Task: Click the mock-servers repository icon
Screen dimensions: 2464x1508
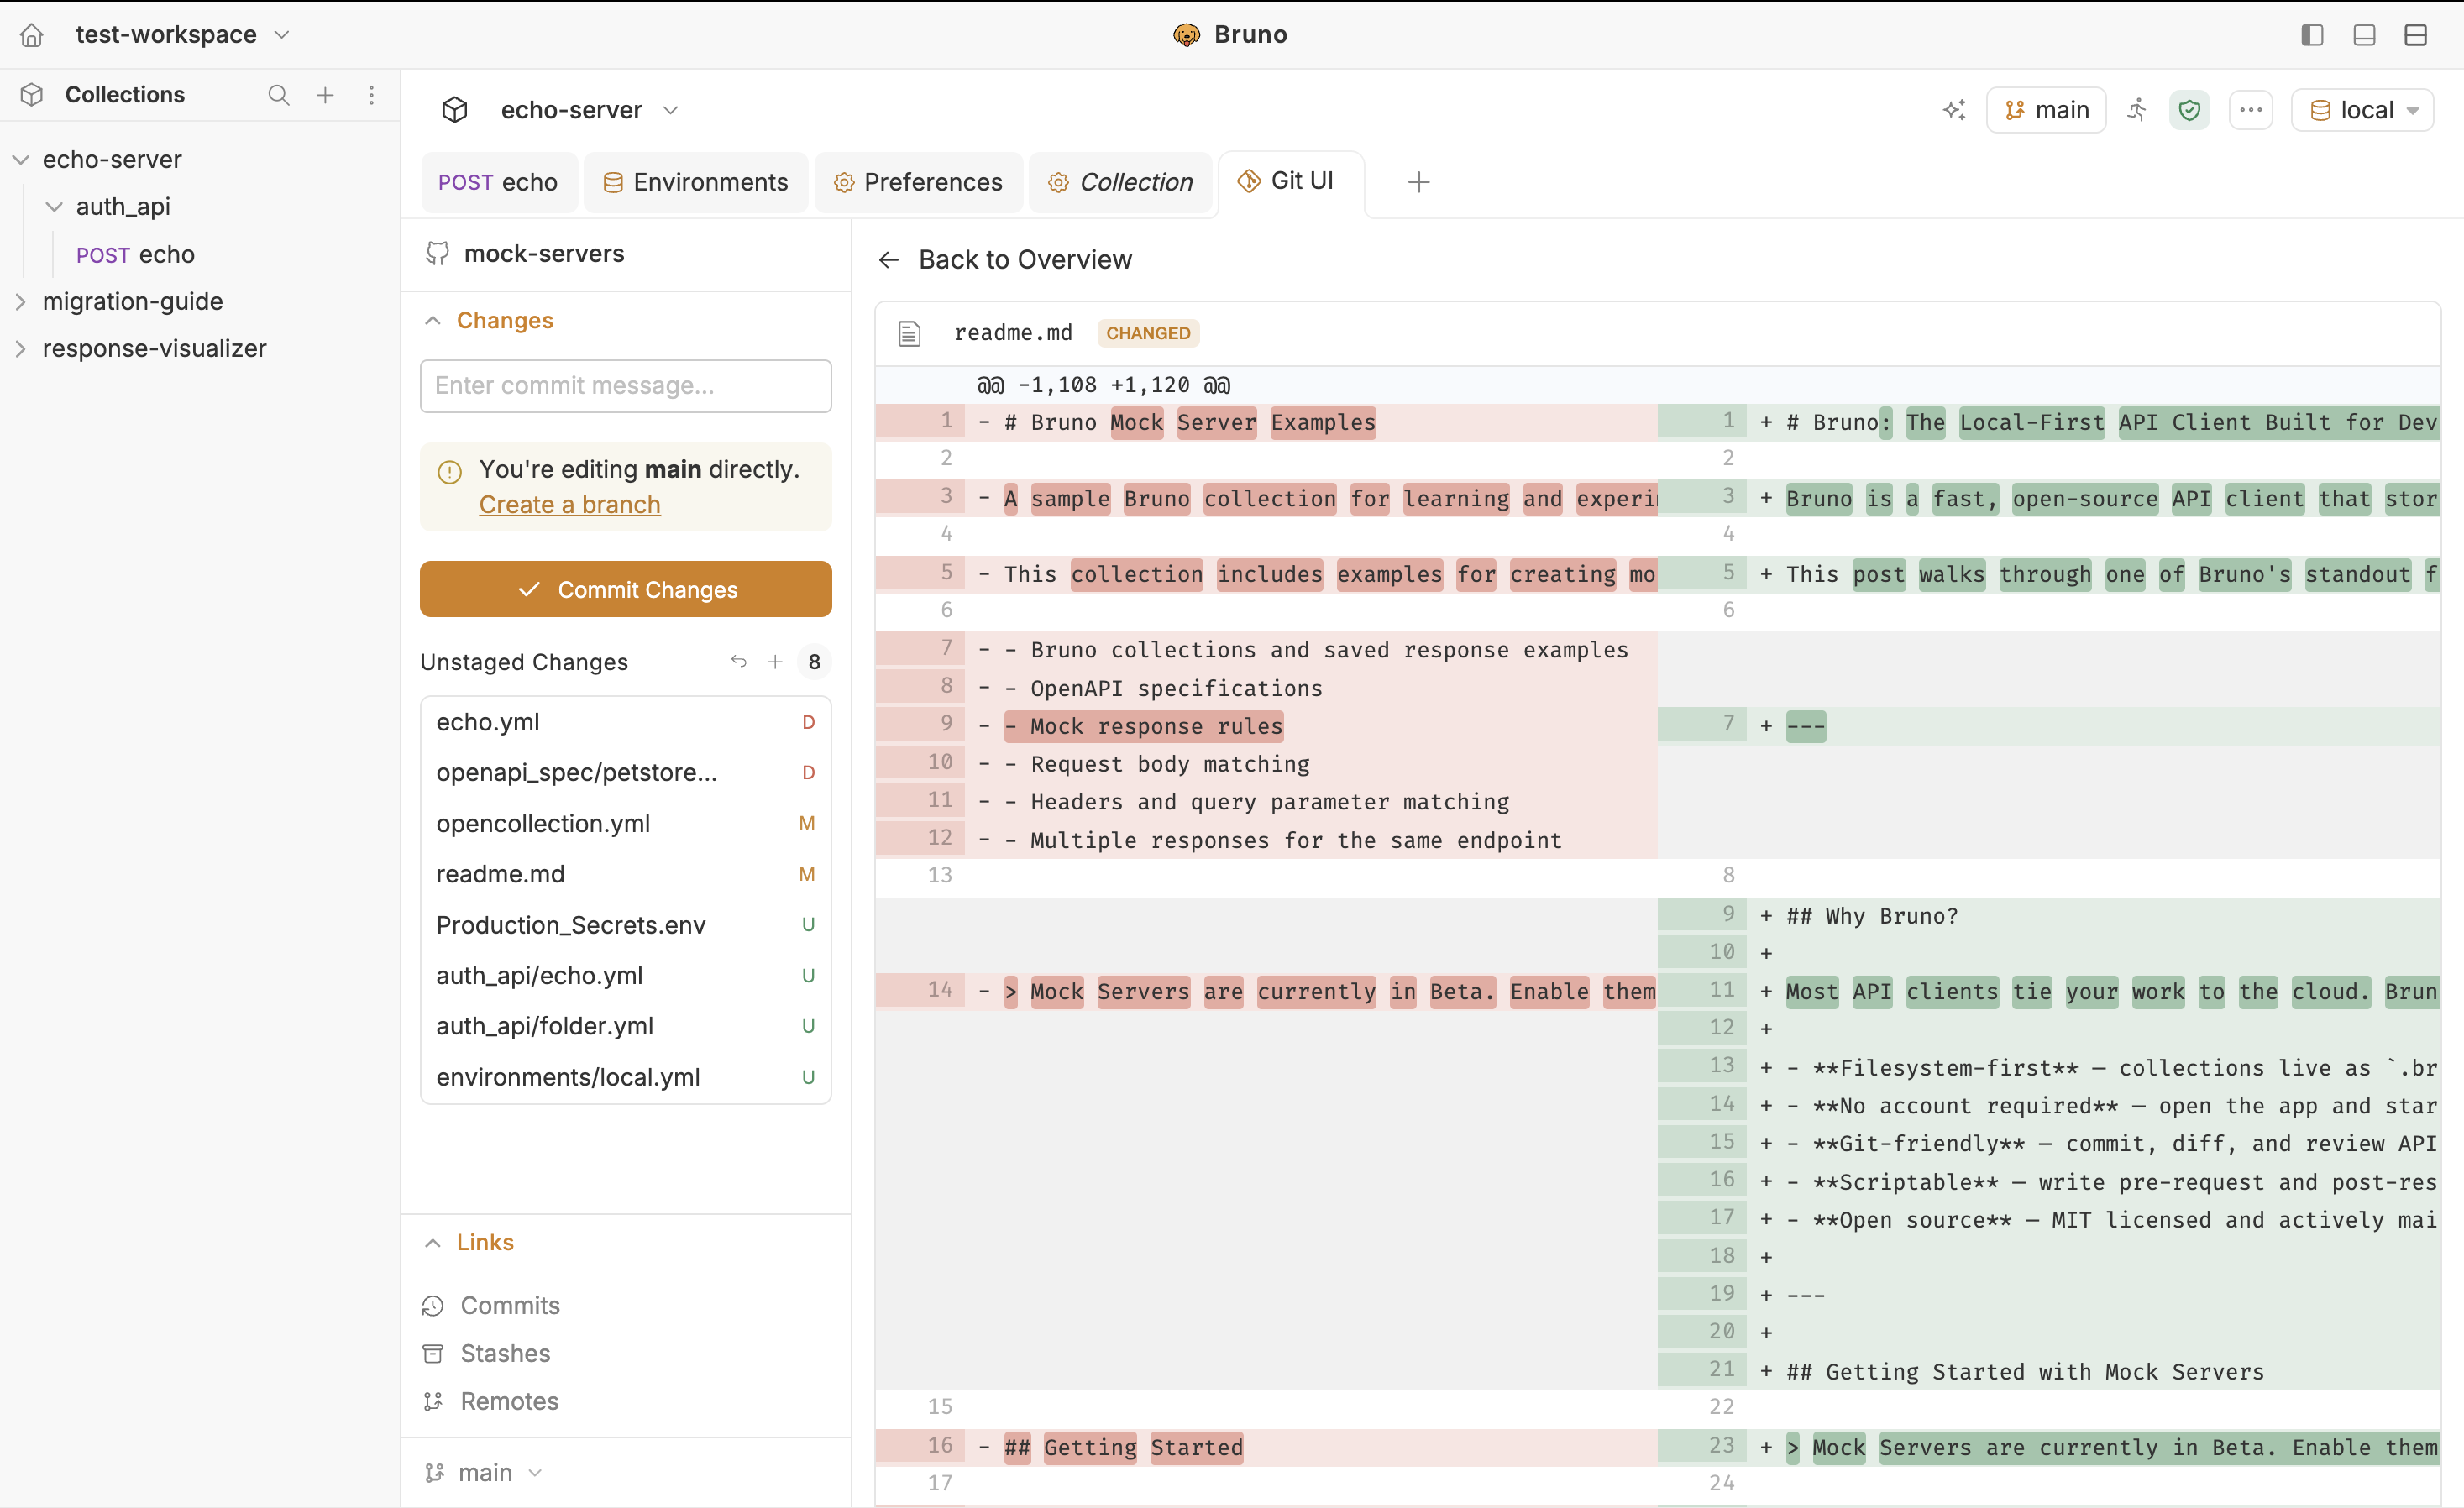Action: pyautogui.click(x=437, y=254)
